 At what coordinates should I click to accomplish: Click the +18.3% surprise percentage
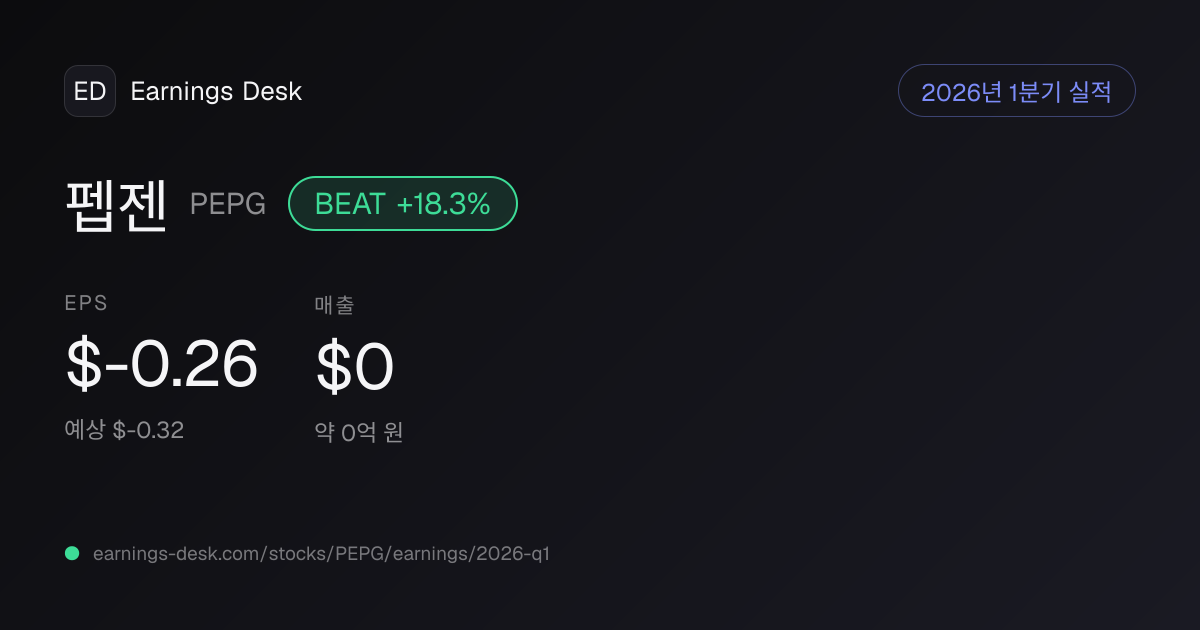444,204
